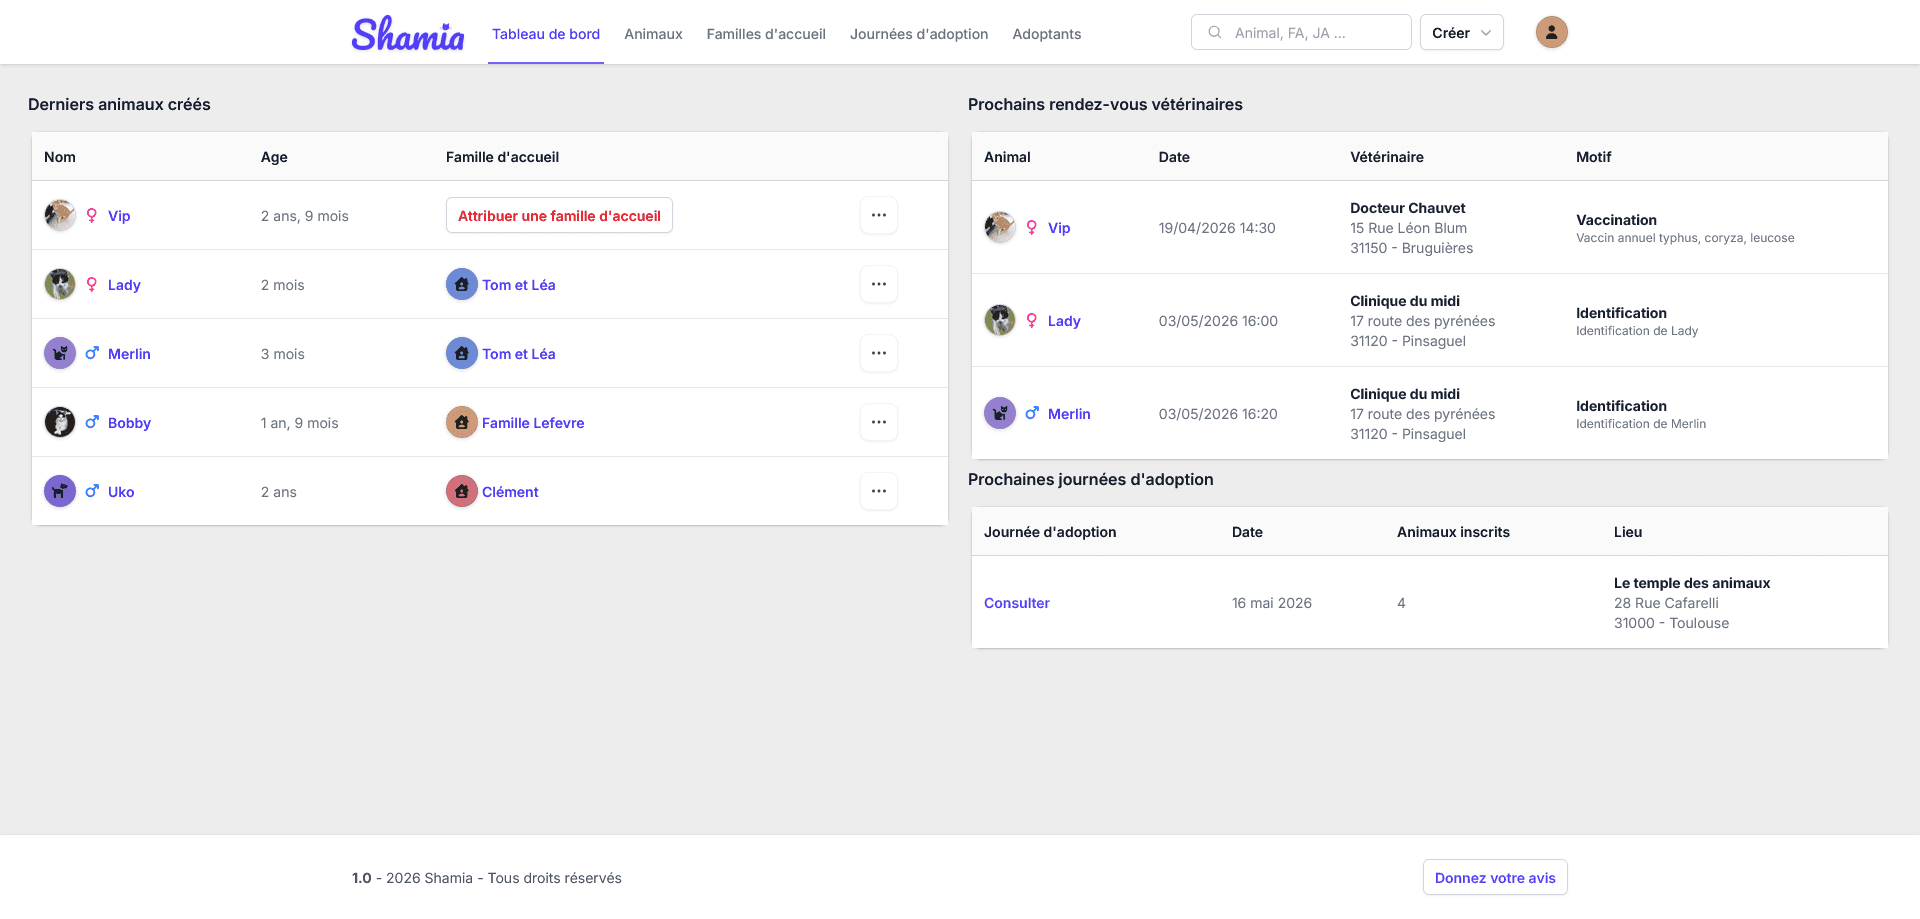Viewport: 1920px width, 919px height.
Task: Click the search magnifier icon
Action: 1215,33
